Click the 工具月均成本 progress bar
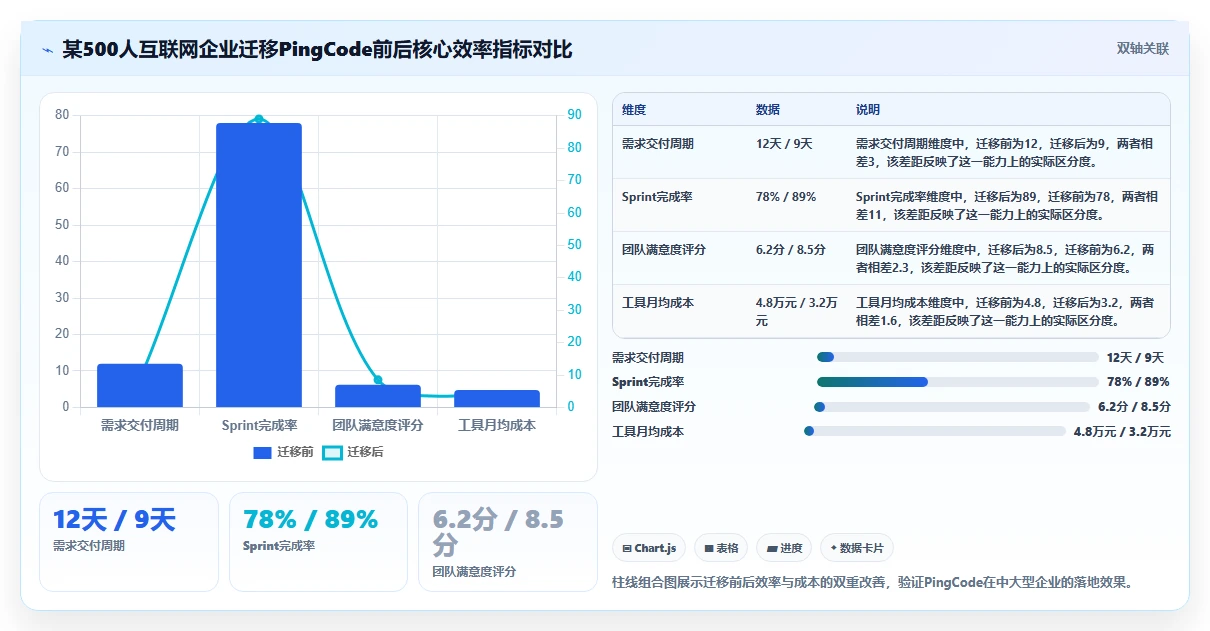 [x=935, y=432]
